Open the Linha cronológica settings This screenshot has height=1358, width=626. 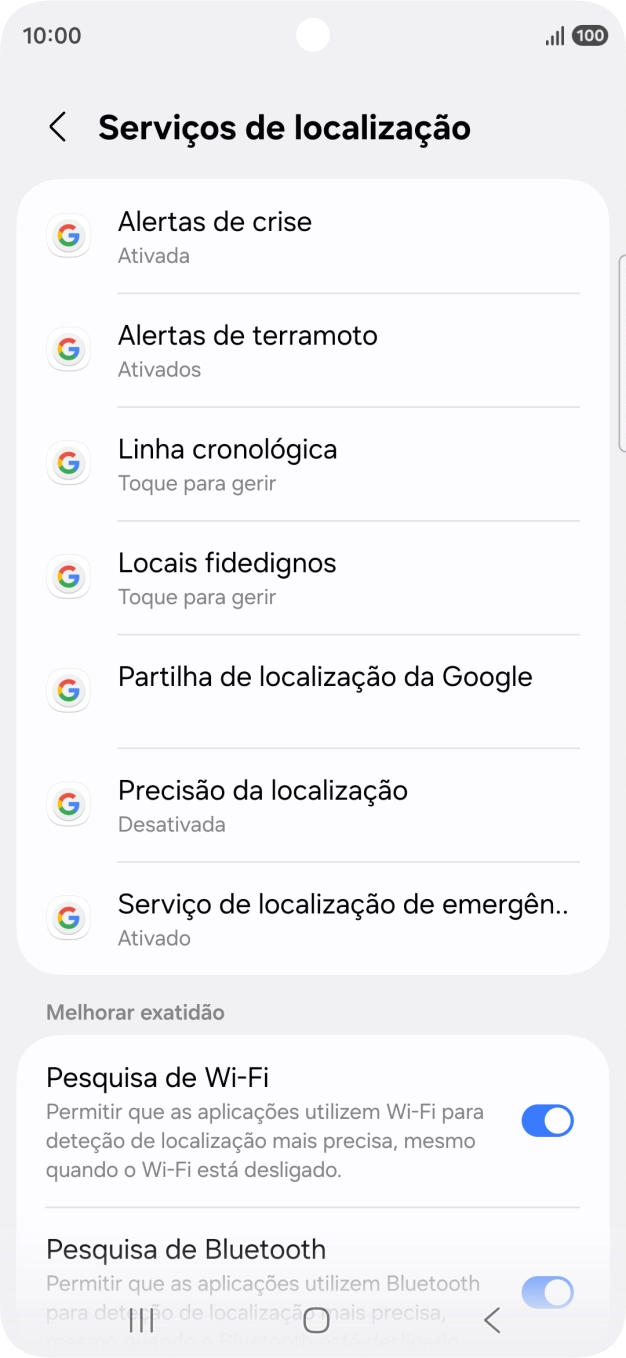[x=300, y=463]
